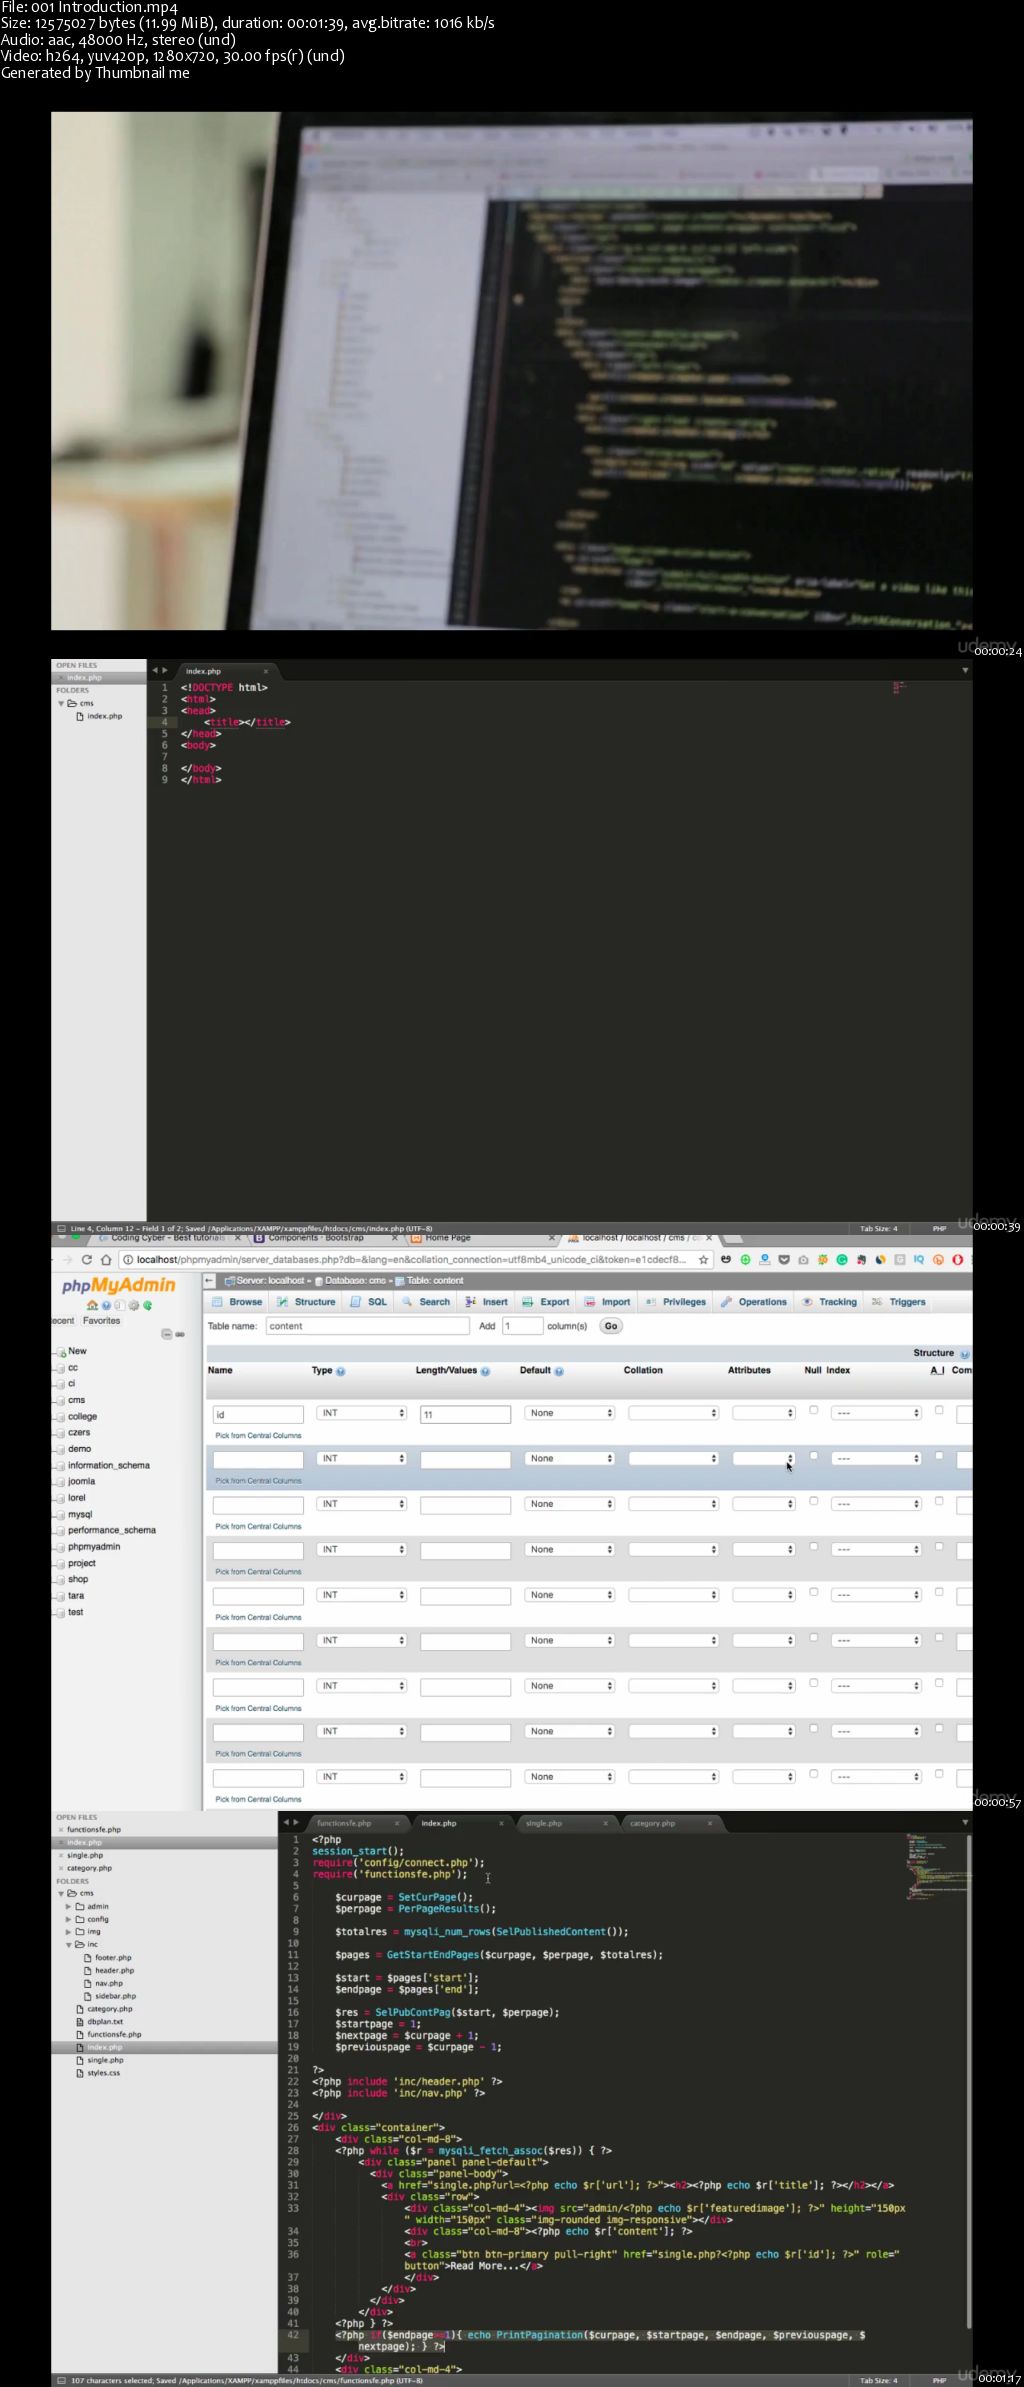Tick the Null checkbox in the highlighted blue row

click(x=814, y=1455)
